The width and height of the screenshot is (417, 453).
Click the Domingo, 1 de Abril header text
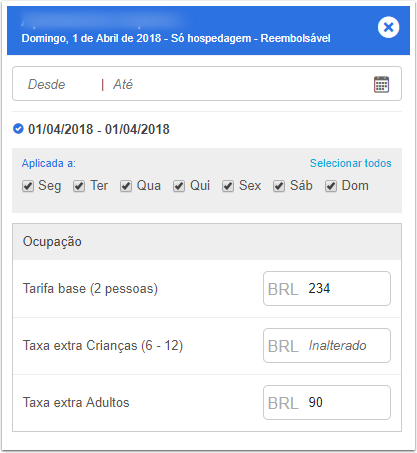[x=176, y=38]
